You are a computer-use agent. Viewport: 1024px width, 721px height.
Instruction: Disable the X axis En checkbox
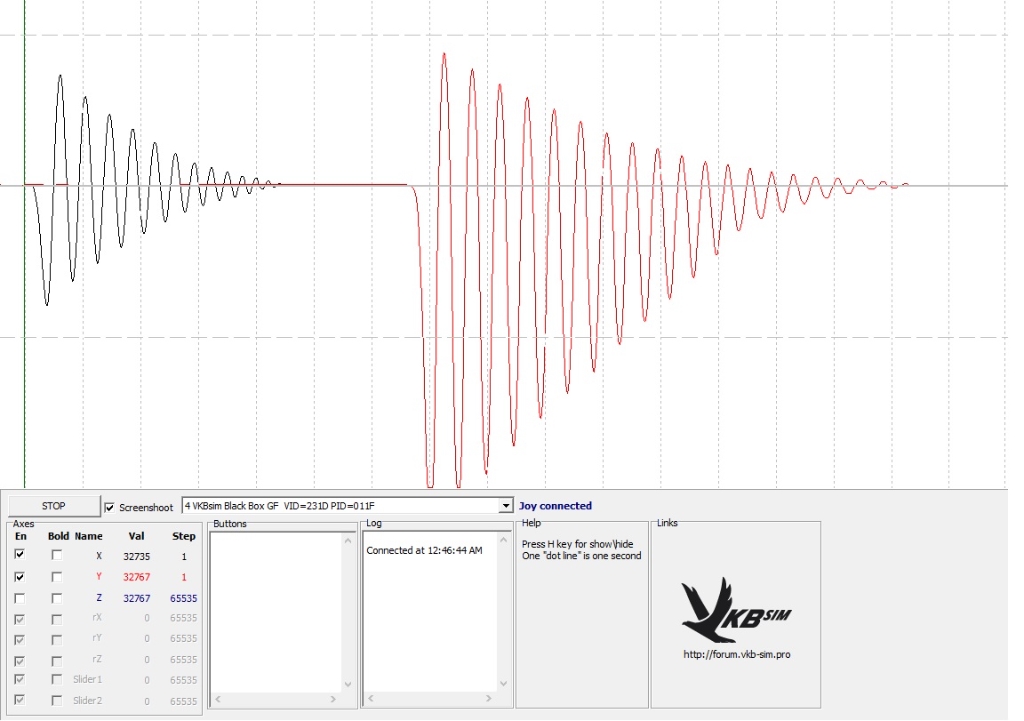point(19,555)
